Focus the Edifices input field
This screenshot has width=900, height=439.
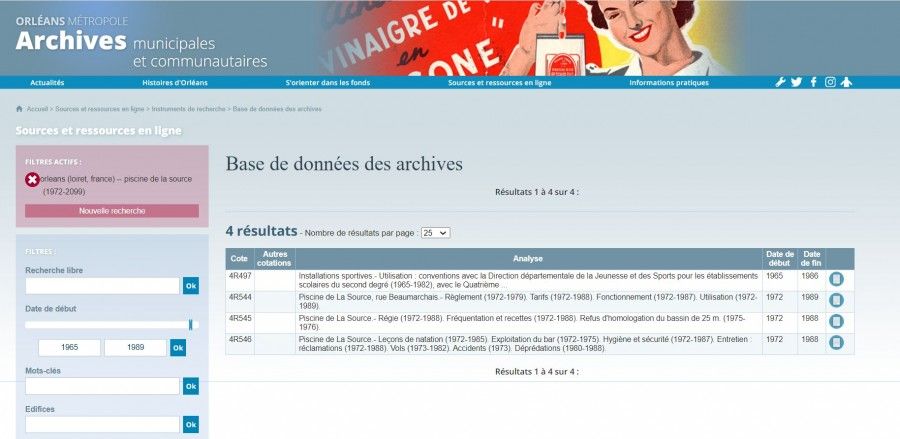103,425
